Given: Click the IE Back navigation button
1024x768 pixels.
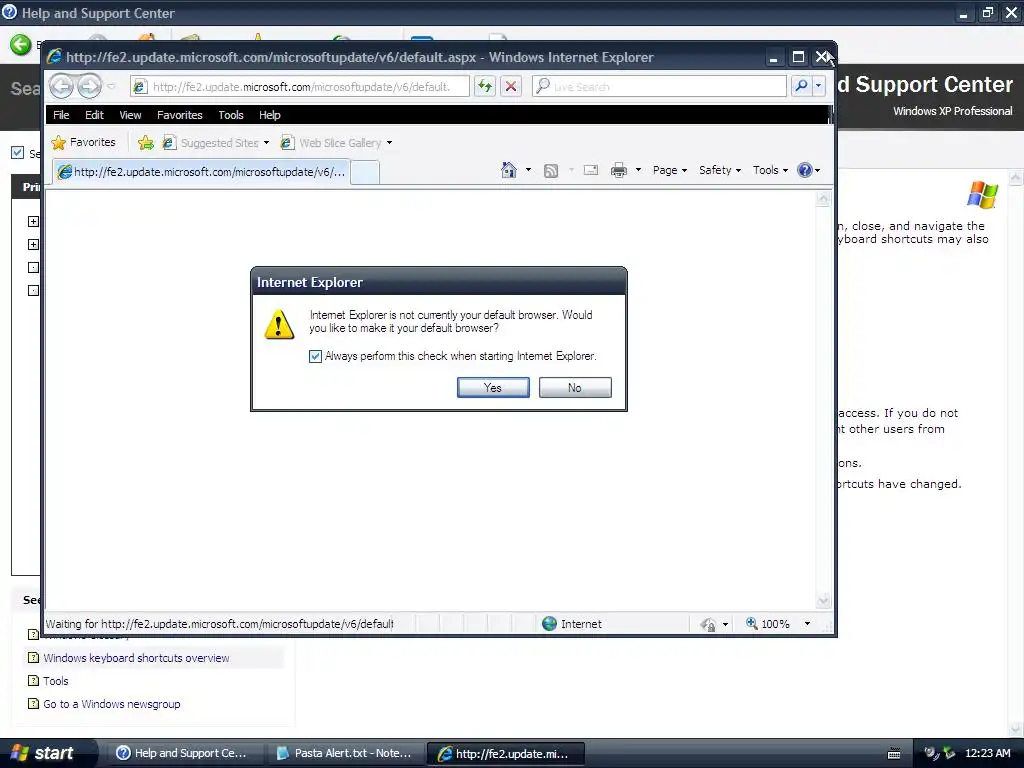Looking at the screenshot, I should (x=61, y=86).
